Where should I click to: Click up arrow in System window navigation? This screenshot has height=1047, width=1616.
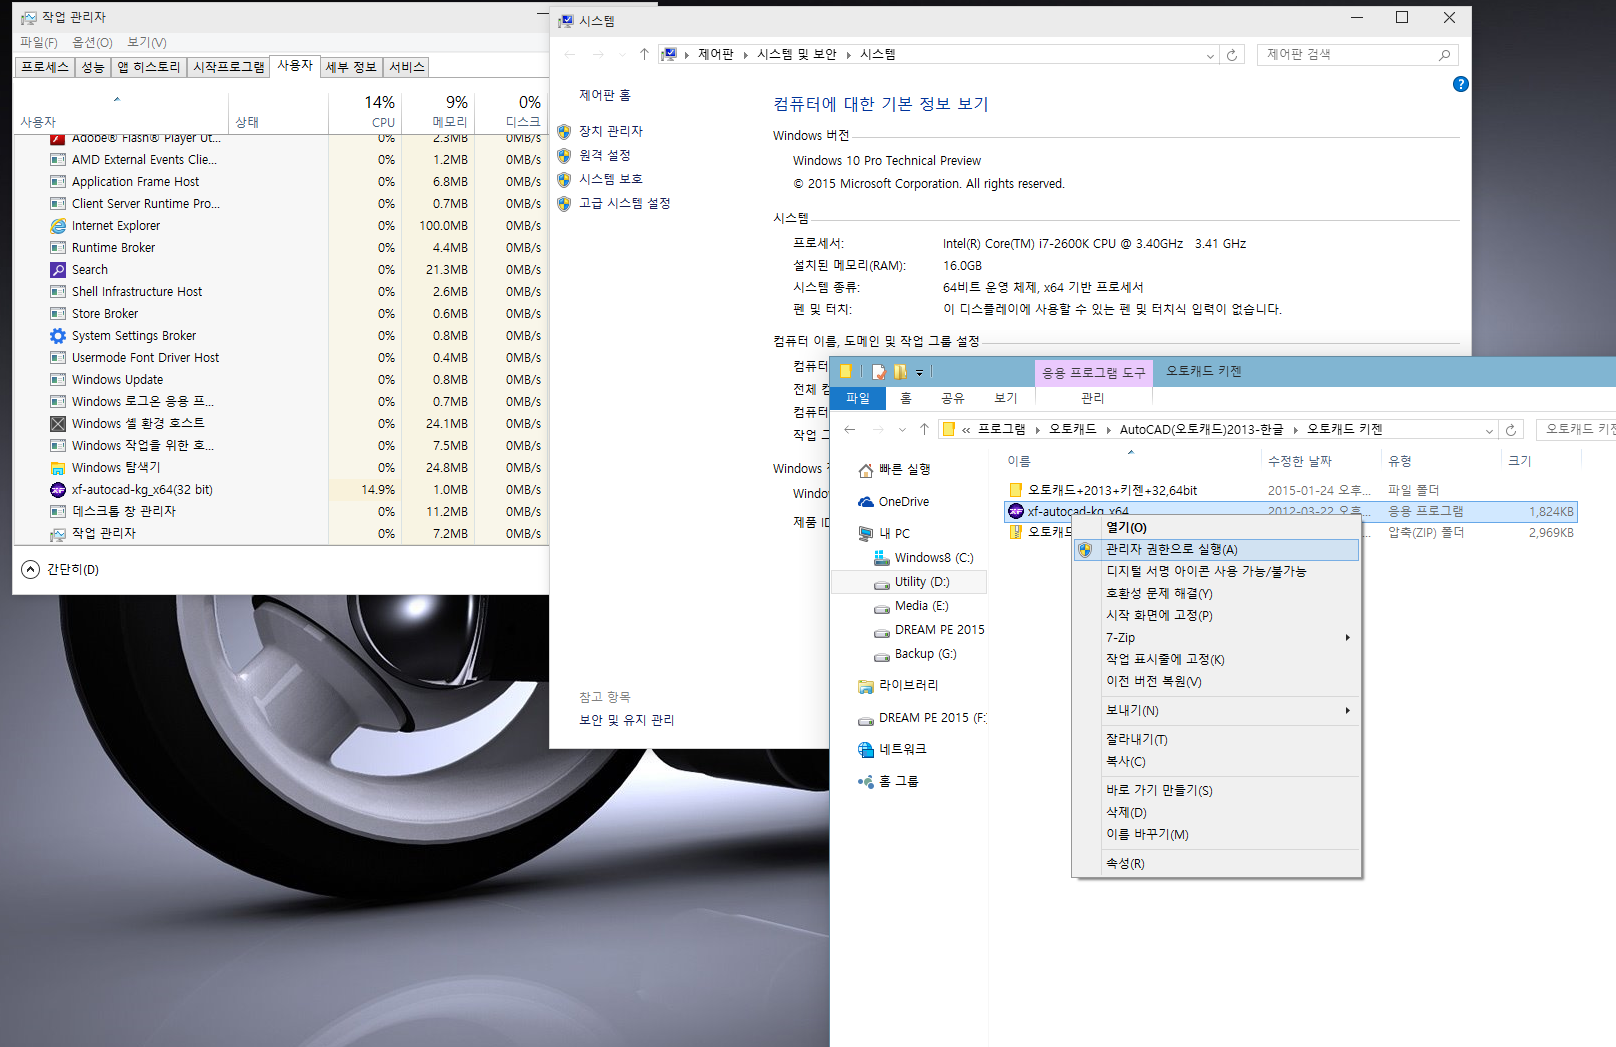coord(644,54)
